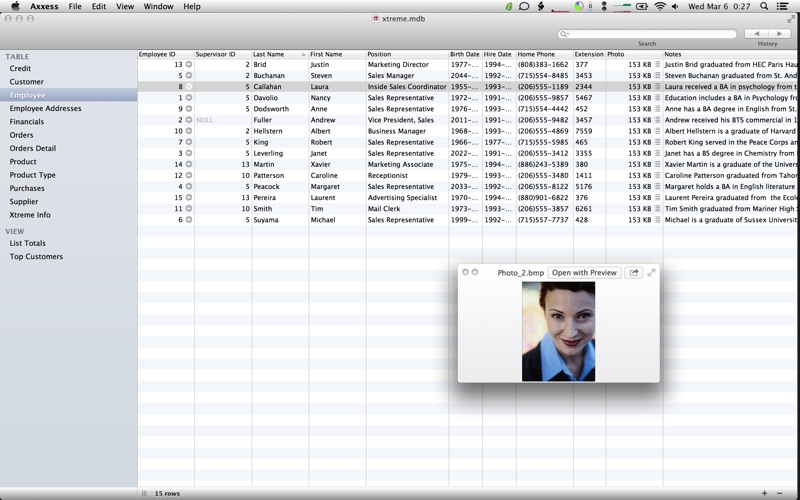The width and height of the screenshot is (800, 500).
Task: Click the Photo_2.bmp portrait thumbnail
Action: 558,331
